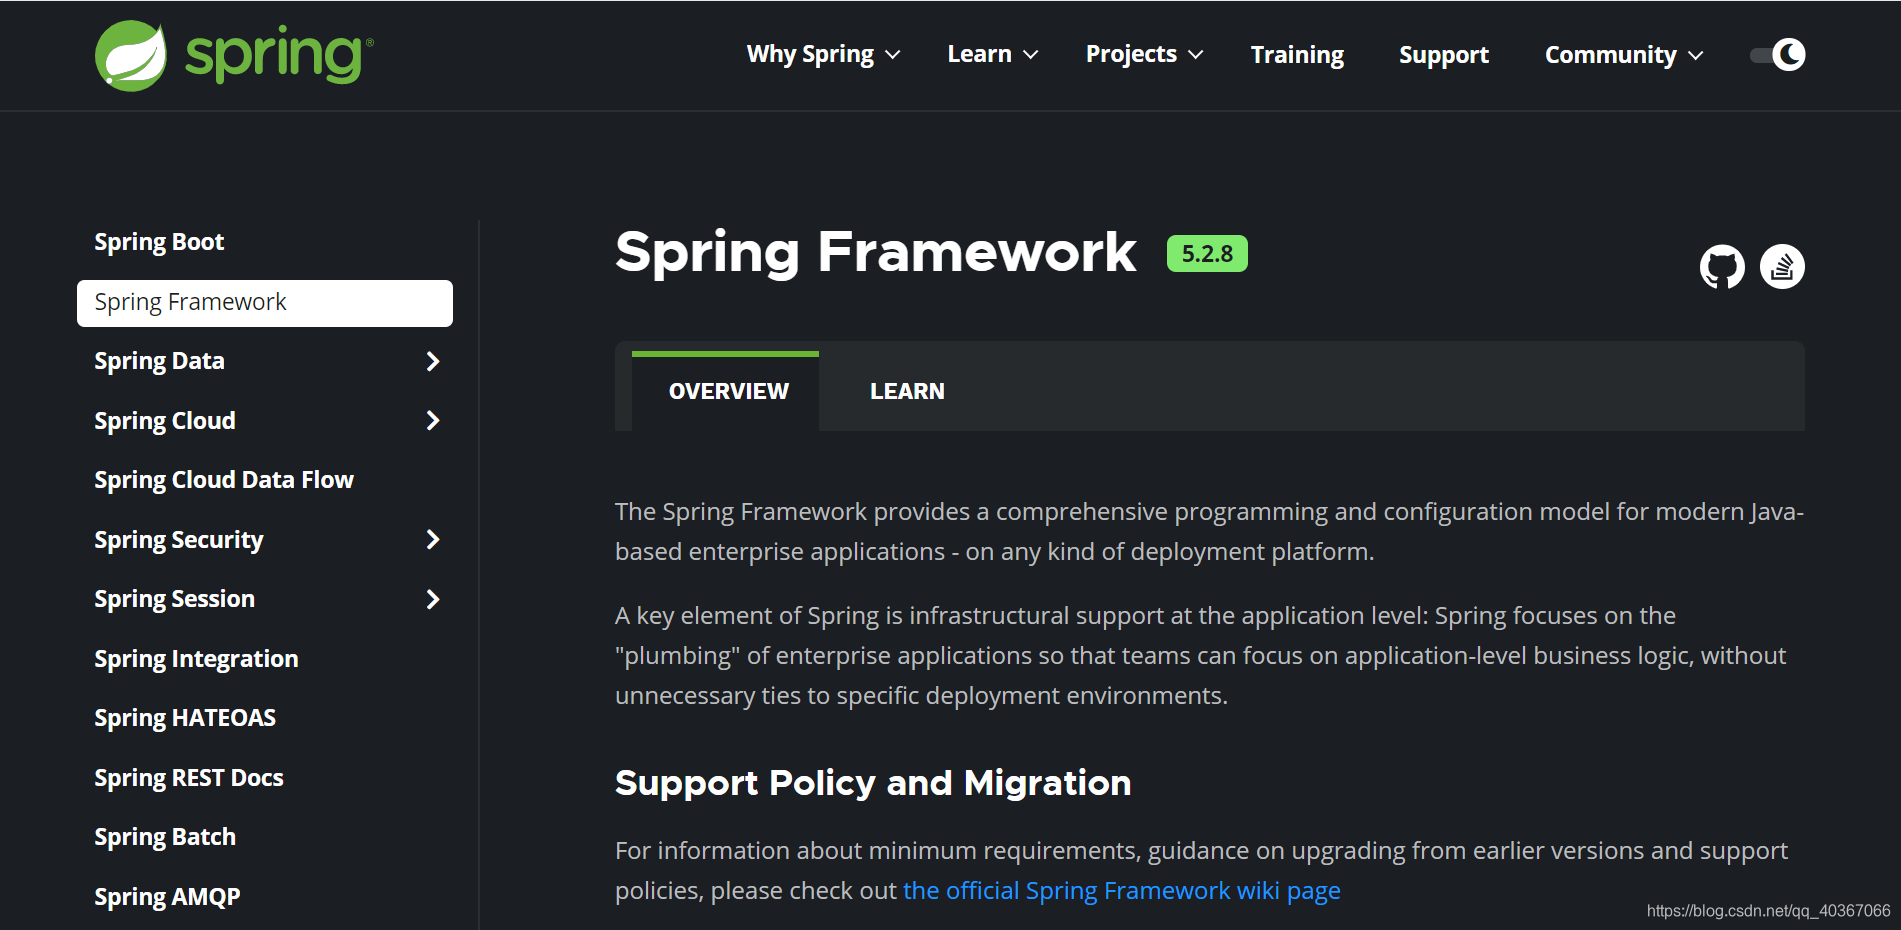Open Spring AMQP project link
The height and width of the screenshot is (930, 1901).
(167, 897)
